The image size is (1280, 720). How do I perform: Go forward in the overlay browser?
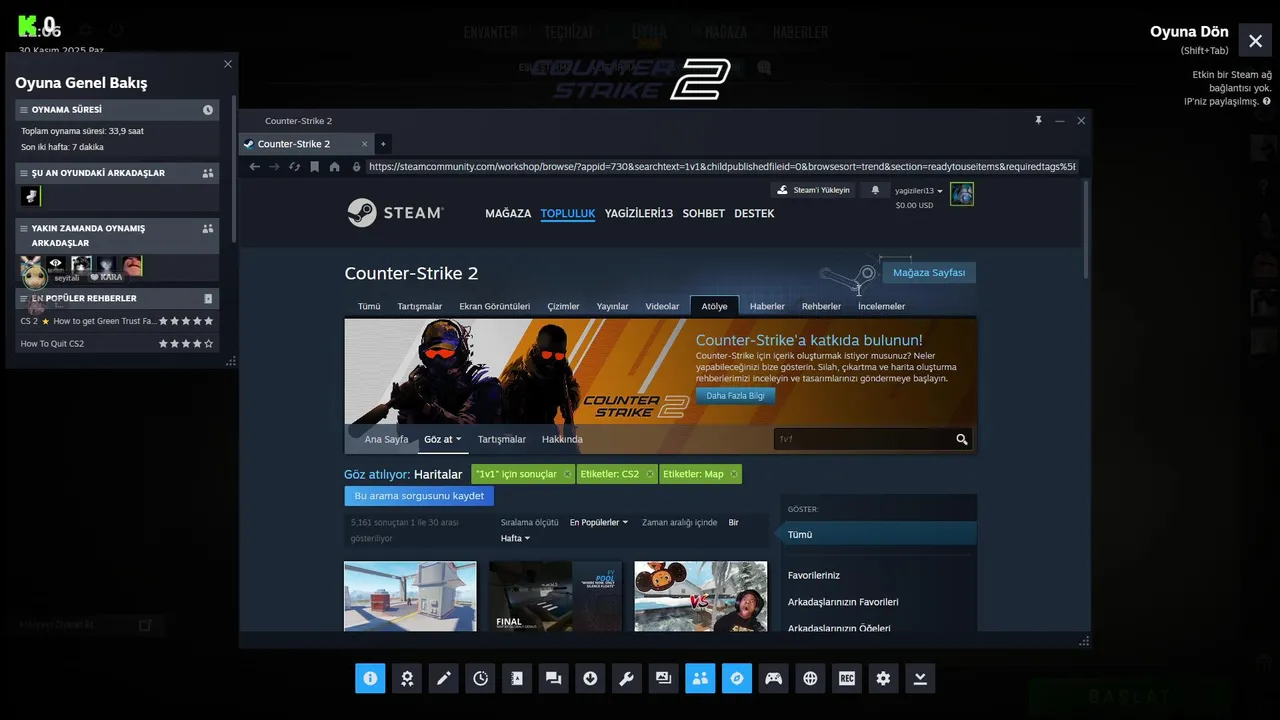pyautogui.click(x=275, y=167)
